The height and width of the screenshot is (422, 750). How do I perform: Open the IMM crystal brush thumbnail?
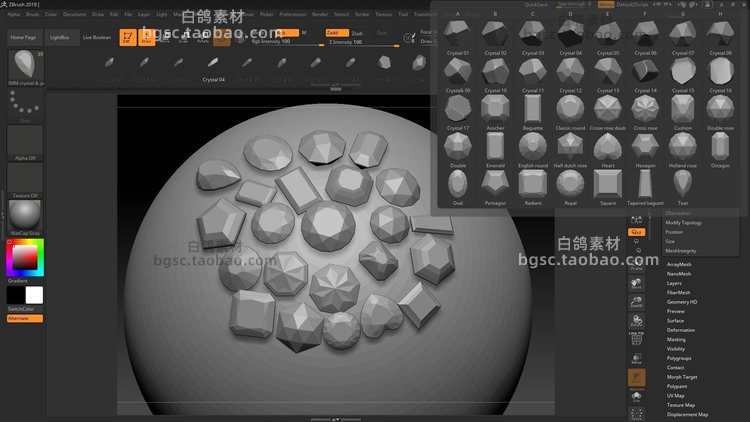click(x=25, y=66)
